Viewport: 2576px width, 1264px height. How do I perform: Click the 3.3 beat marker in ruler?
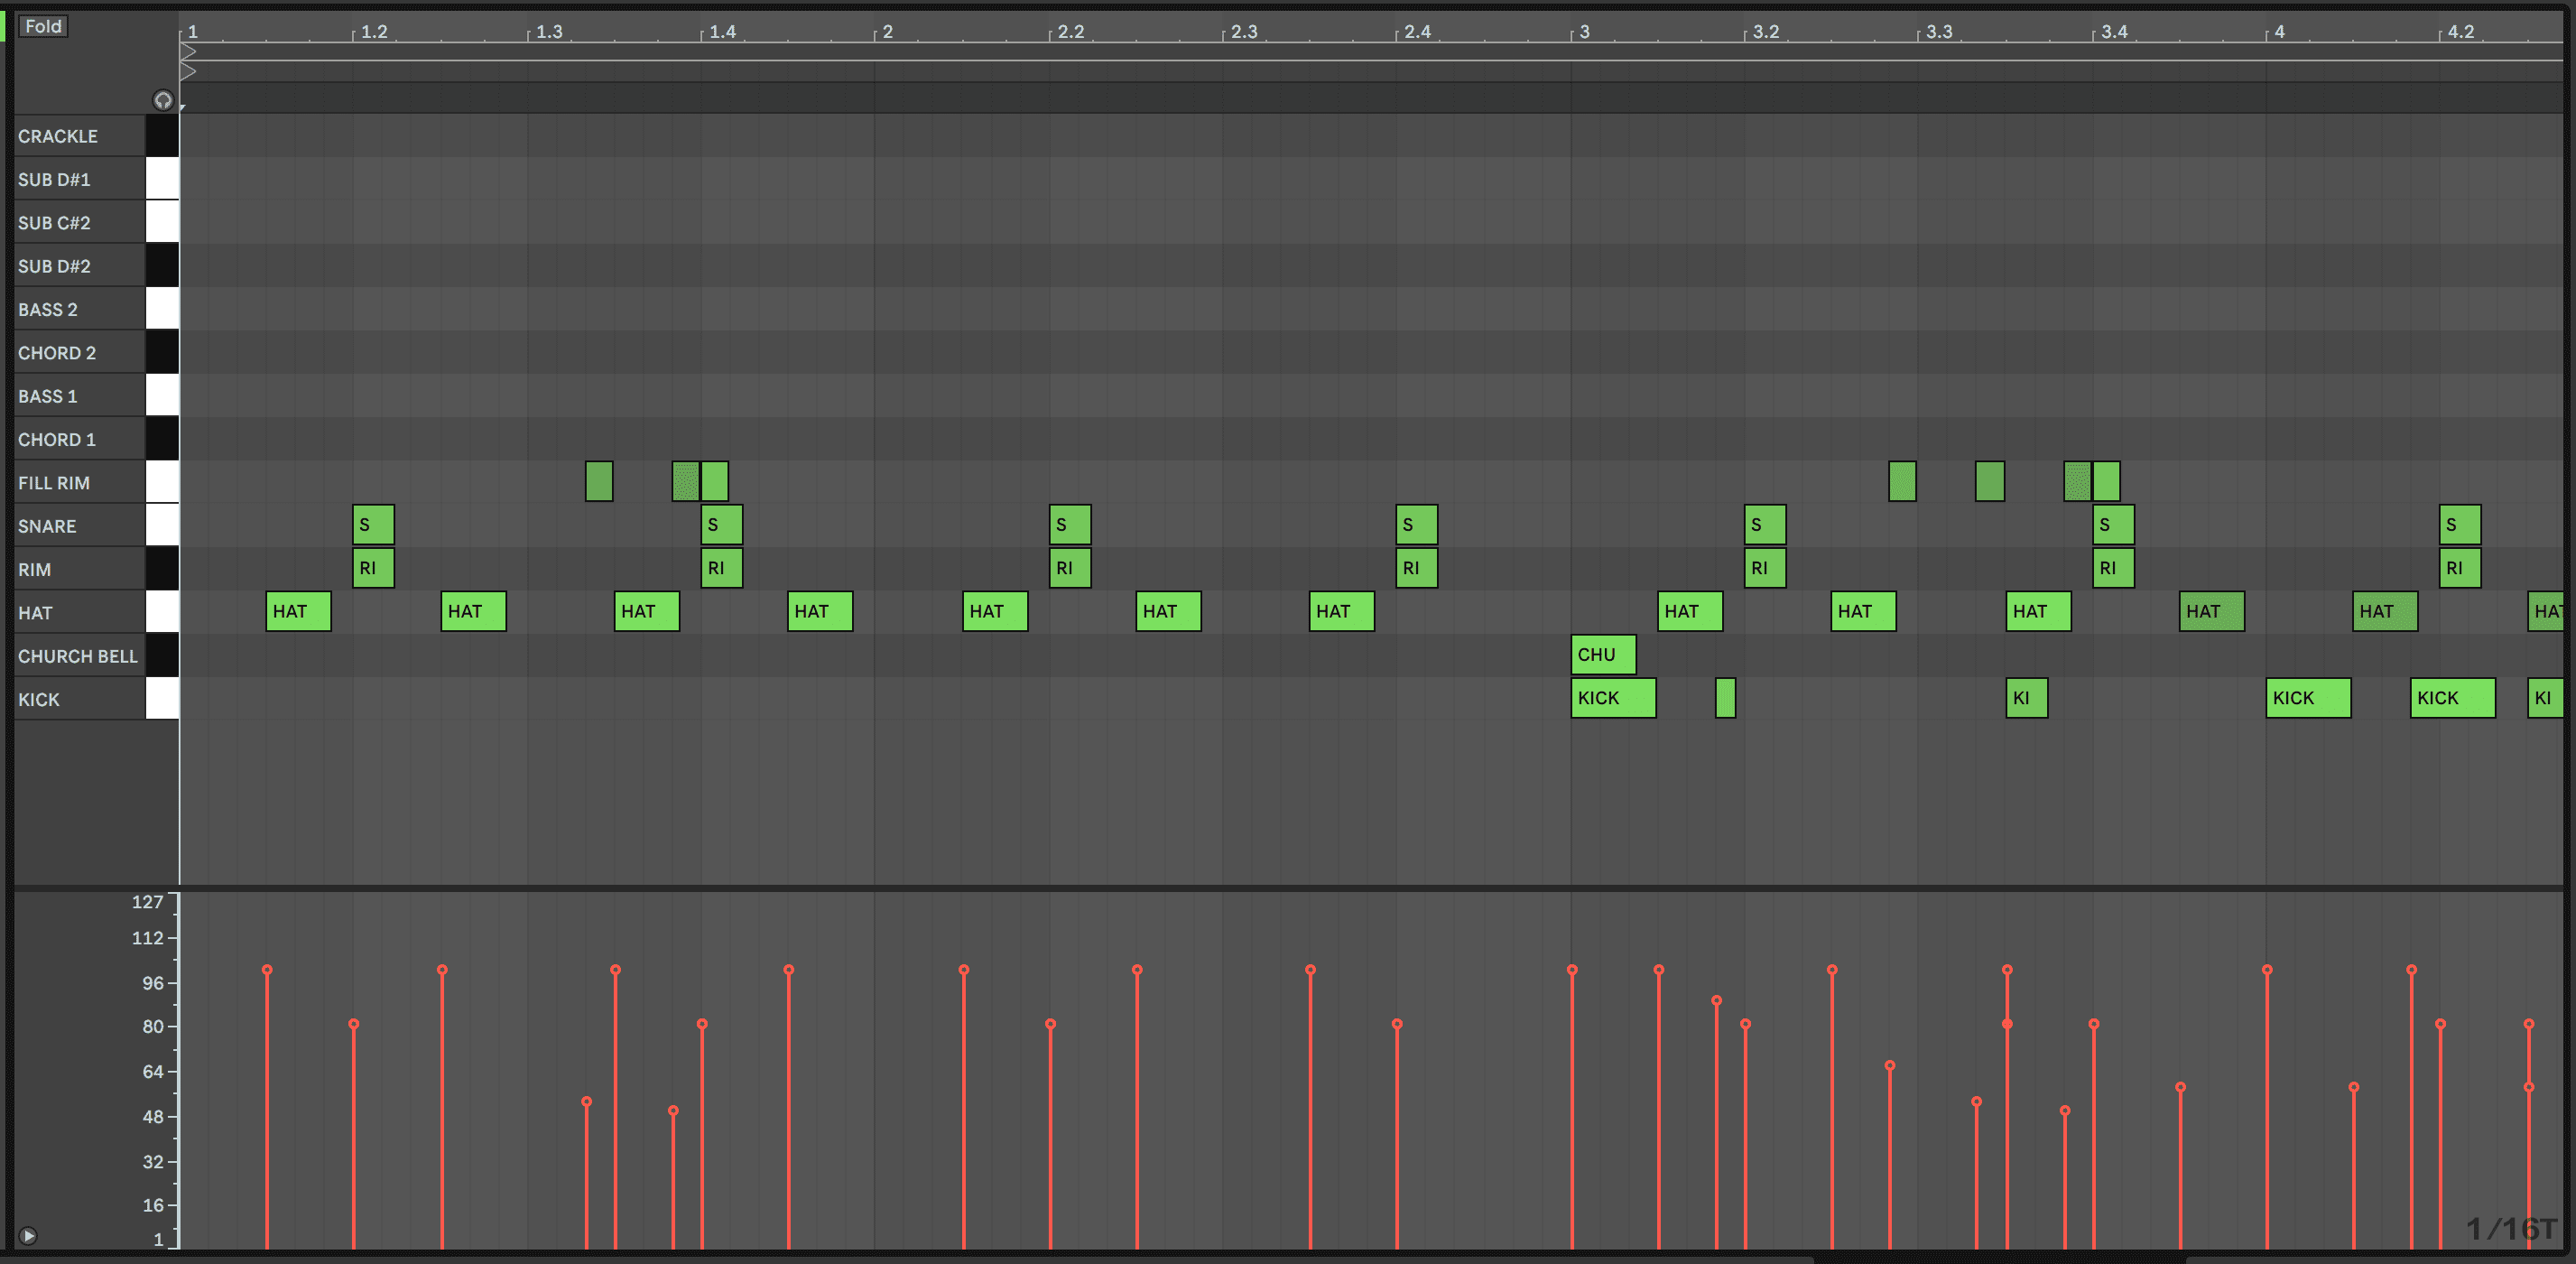tap(1938, 32)
